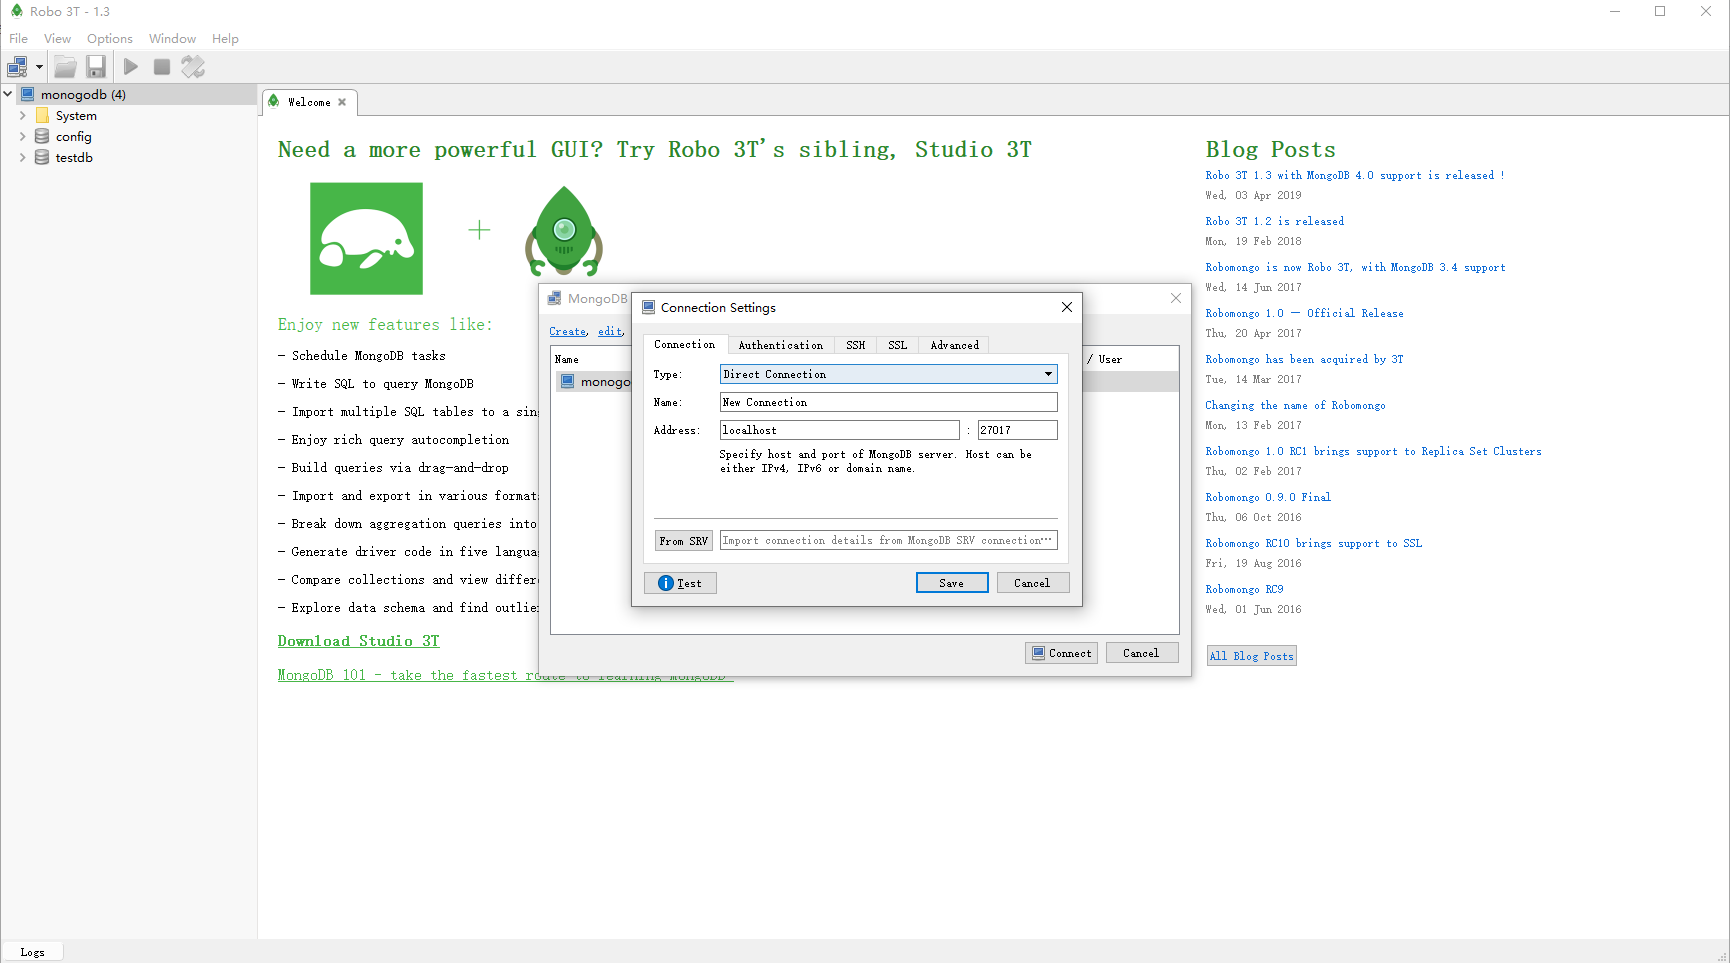Image resolution: width=1730 pixels, height=963 pixels.
Task: Switch to the Authentication tab
Action: (x=780, y=345)
